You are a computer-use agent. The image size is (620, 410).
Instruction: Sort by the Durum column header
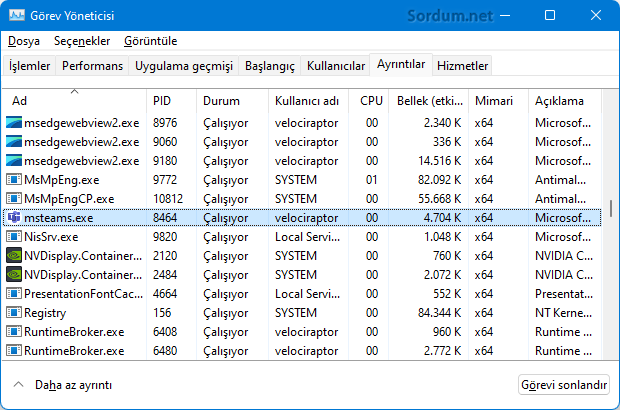click(232, 101)
